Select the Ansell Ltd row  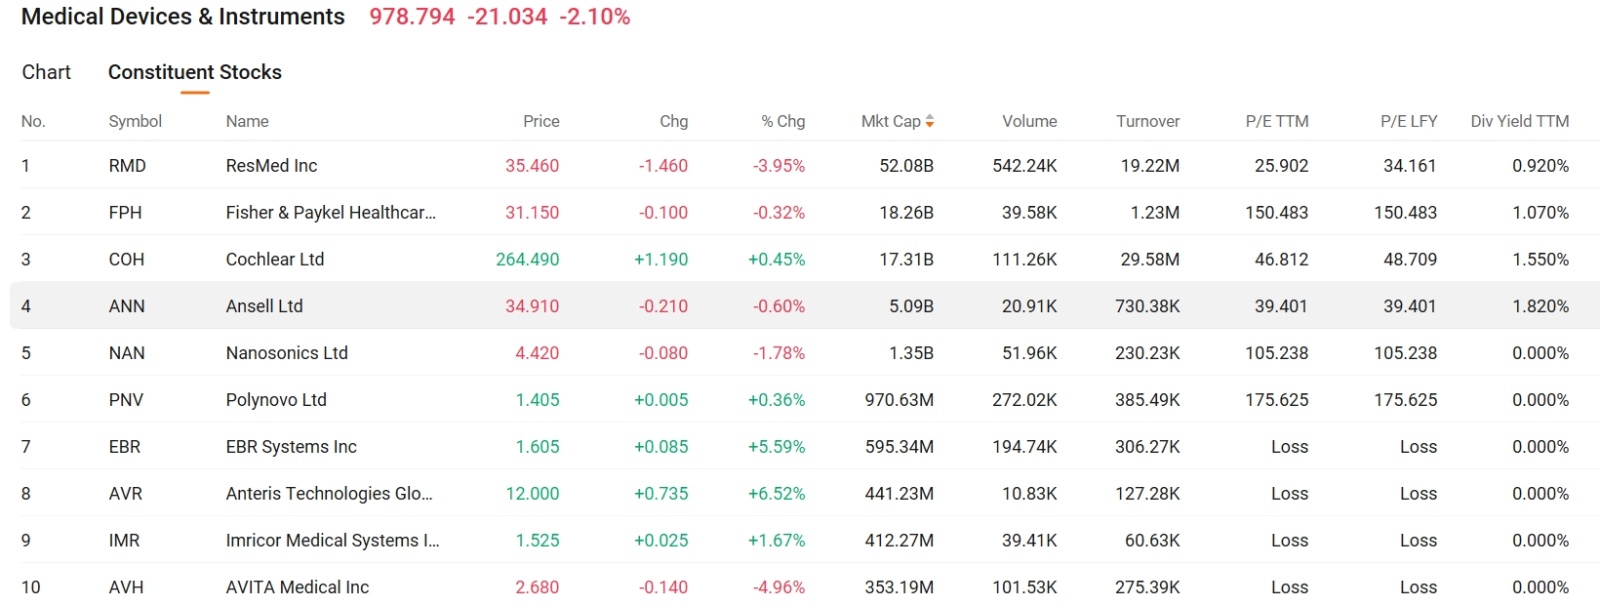(264, 306)
